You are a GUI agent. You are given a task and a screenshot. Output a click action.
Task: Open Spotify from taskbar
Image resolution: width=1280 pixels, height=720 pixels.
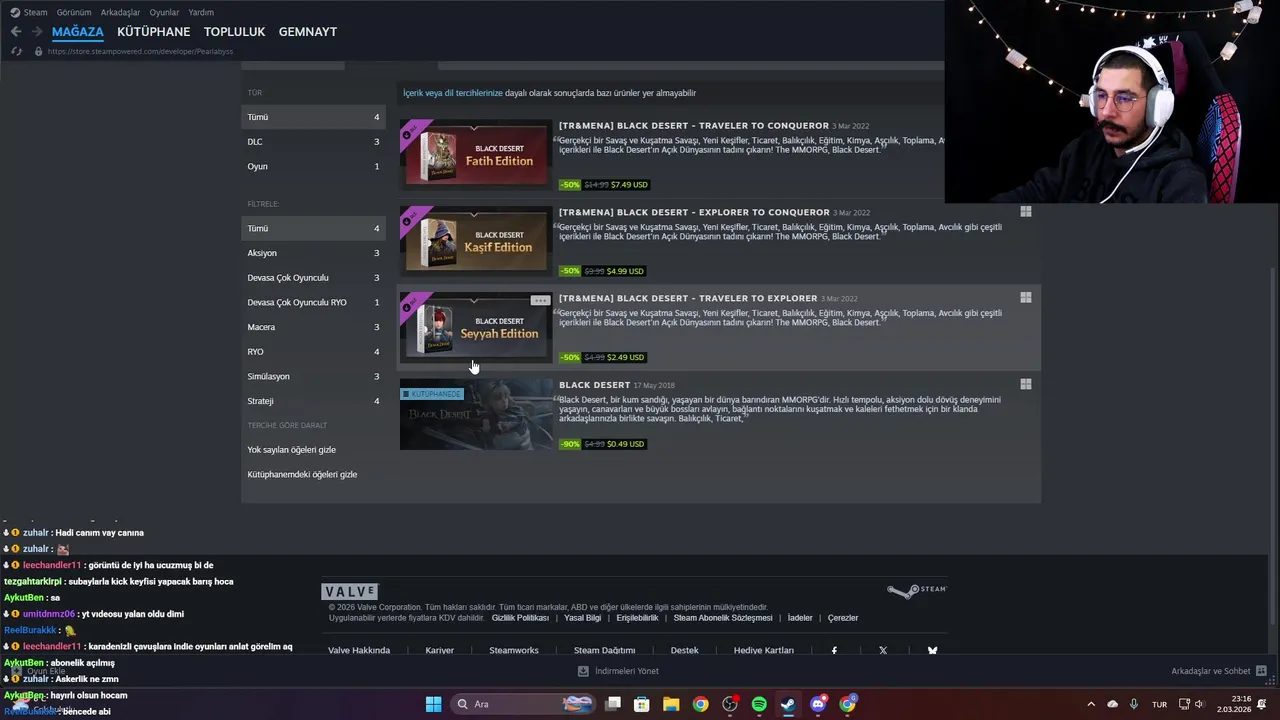pos(759,704)
